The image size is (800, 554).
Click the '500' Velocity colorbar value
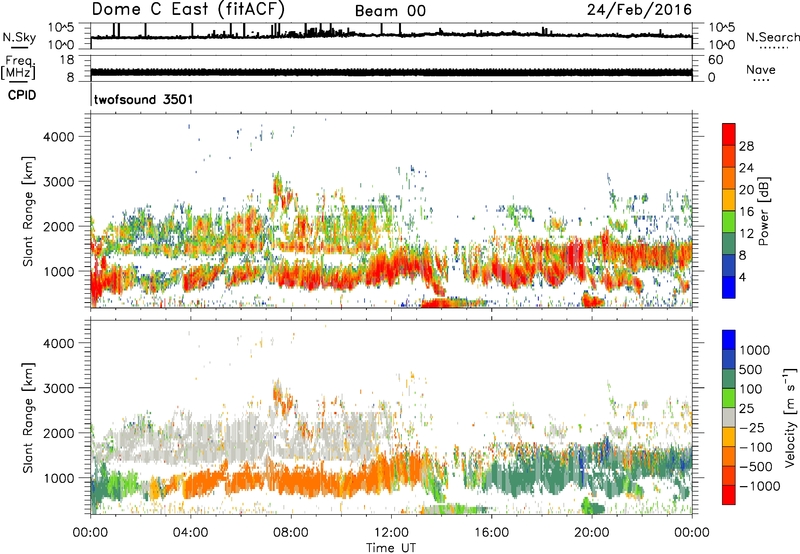click(751, 369)
